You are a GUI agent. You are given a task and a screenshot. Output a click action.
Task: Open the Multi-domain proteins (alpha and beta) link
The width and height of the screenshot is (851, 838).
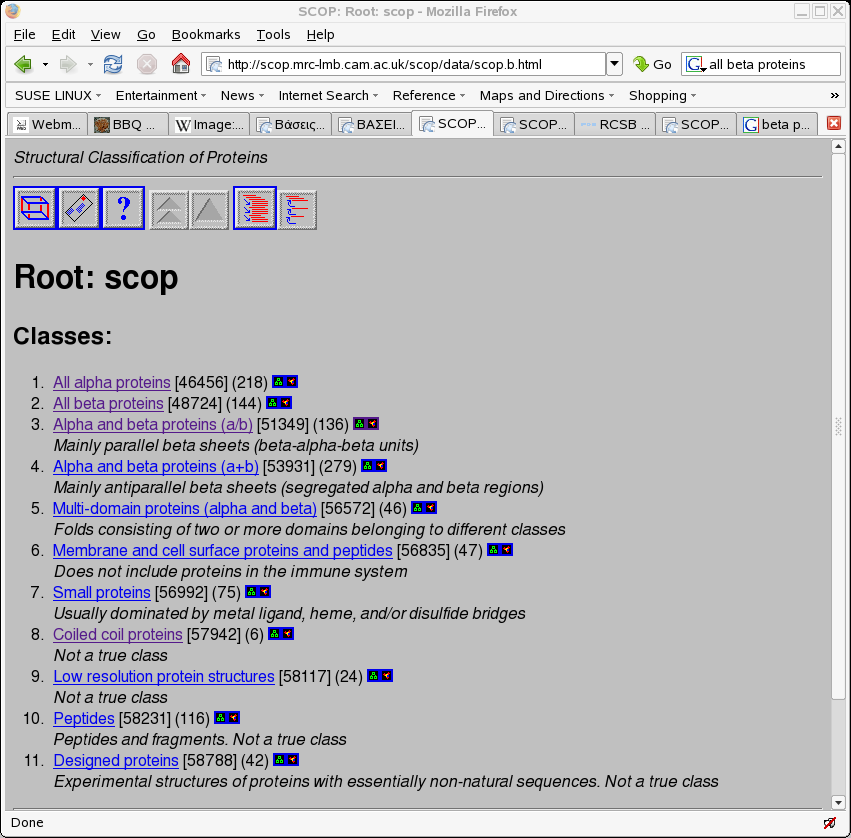click(185, 509)
